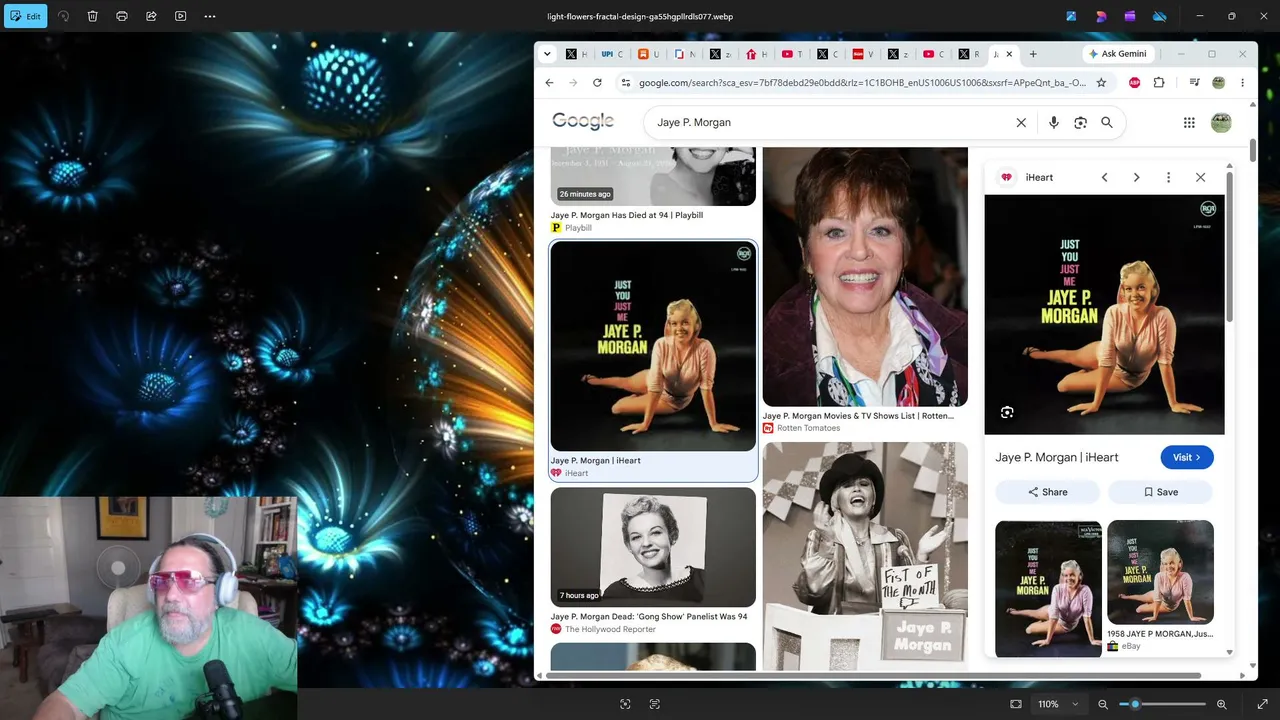
Task: Open the Google apps grid
Action: click(1189, 122)
